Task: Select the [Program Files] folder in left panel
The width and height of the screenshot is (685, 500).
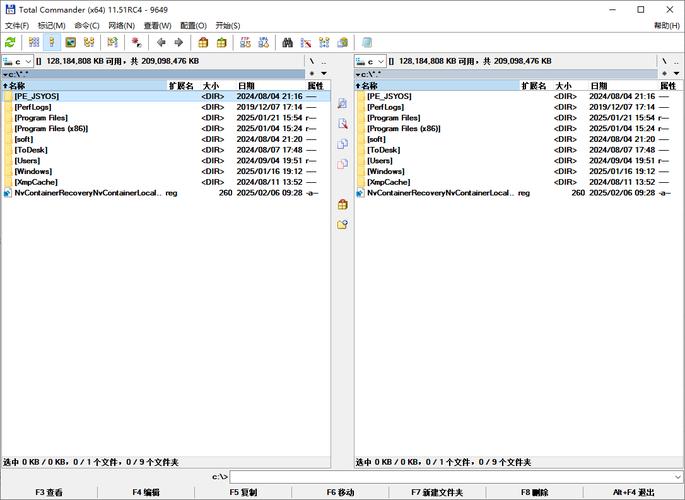Action: (41, 118)
